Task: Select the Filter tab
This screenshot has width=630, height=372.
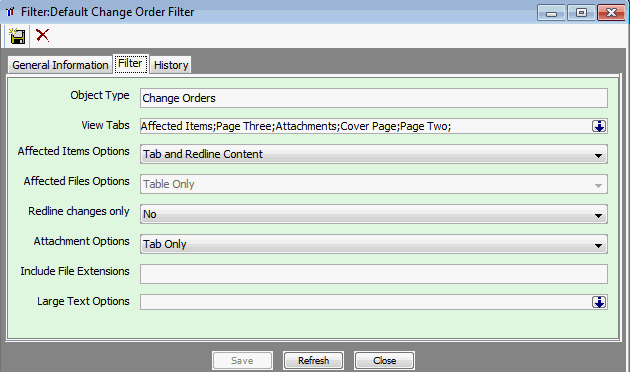Action: pos(131,64)
